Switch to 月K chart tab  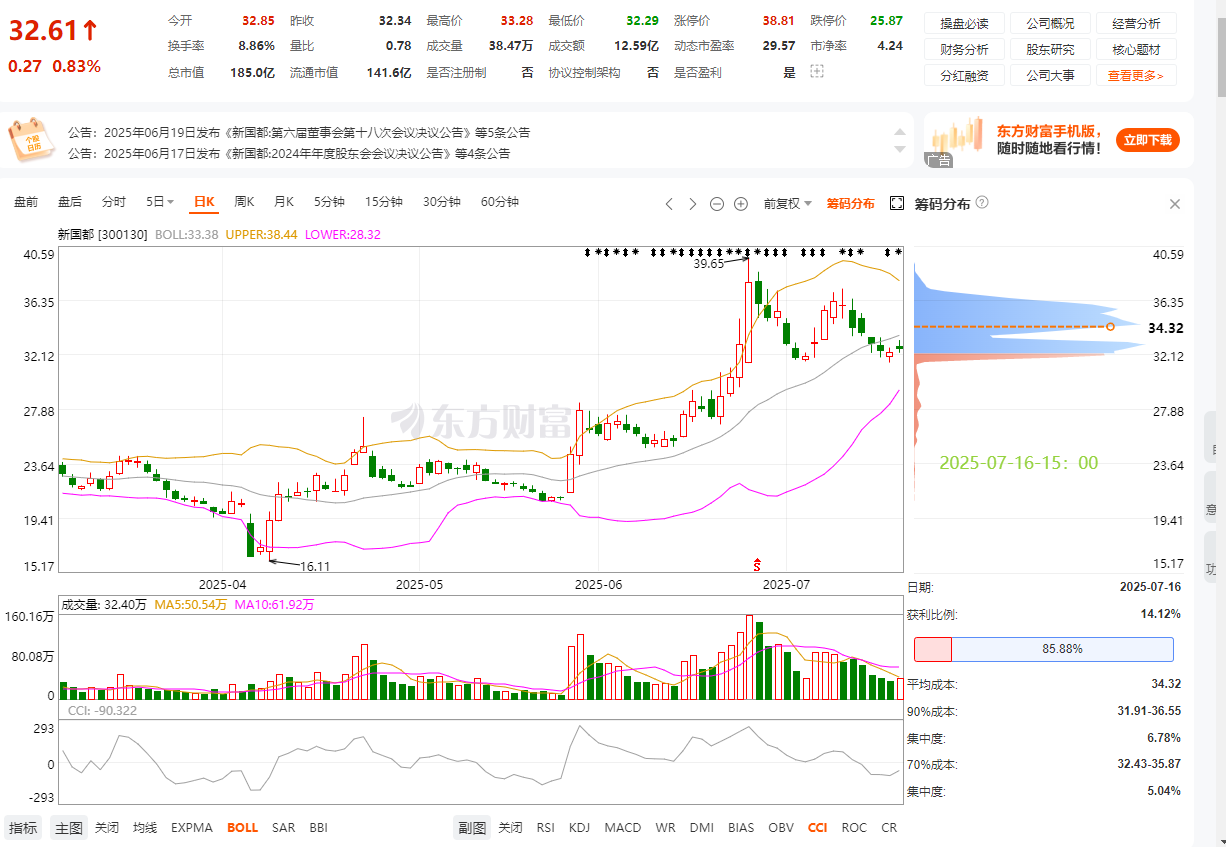coord(284,202)
